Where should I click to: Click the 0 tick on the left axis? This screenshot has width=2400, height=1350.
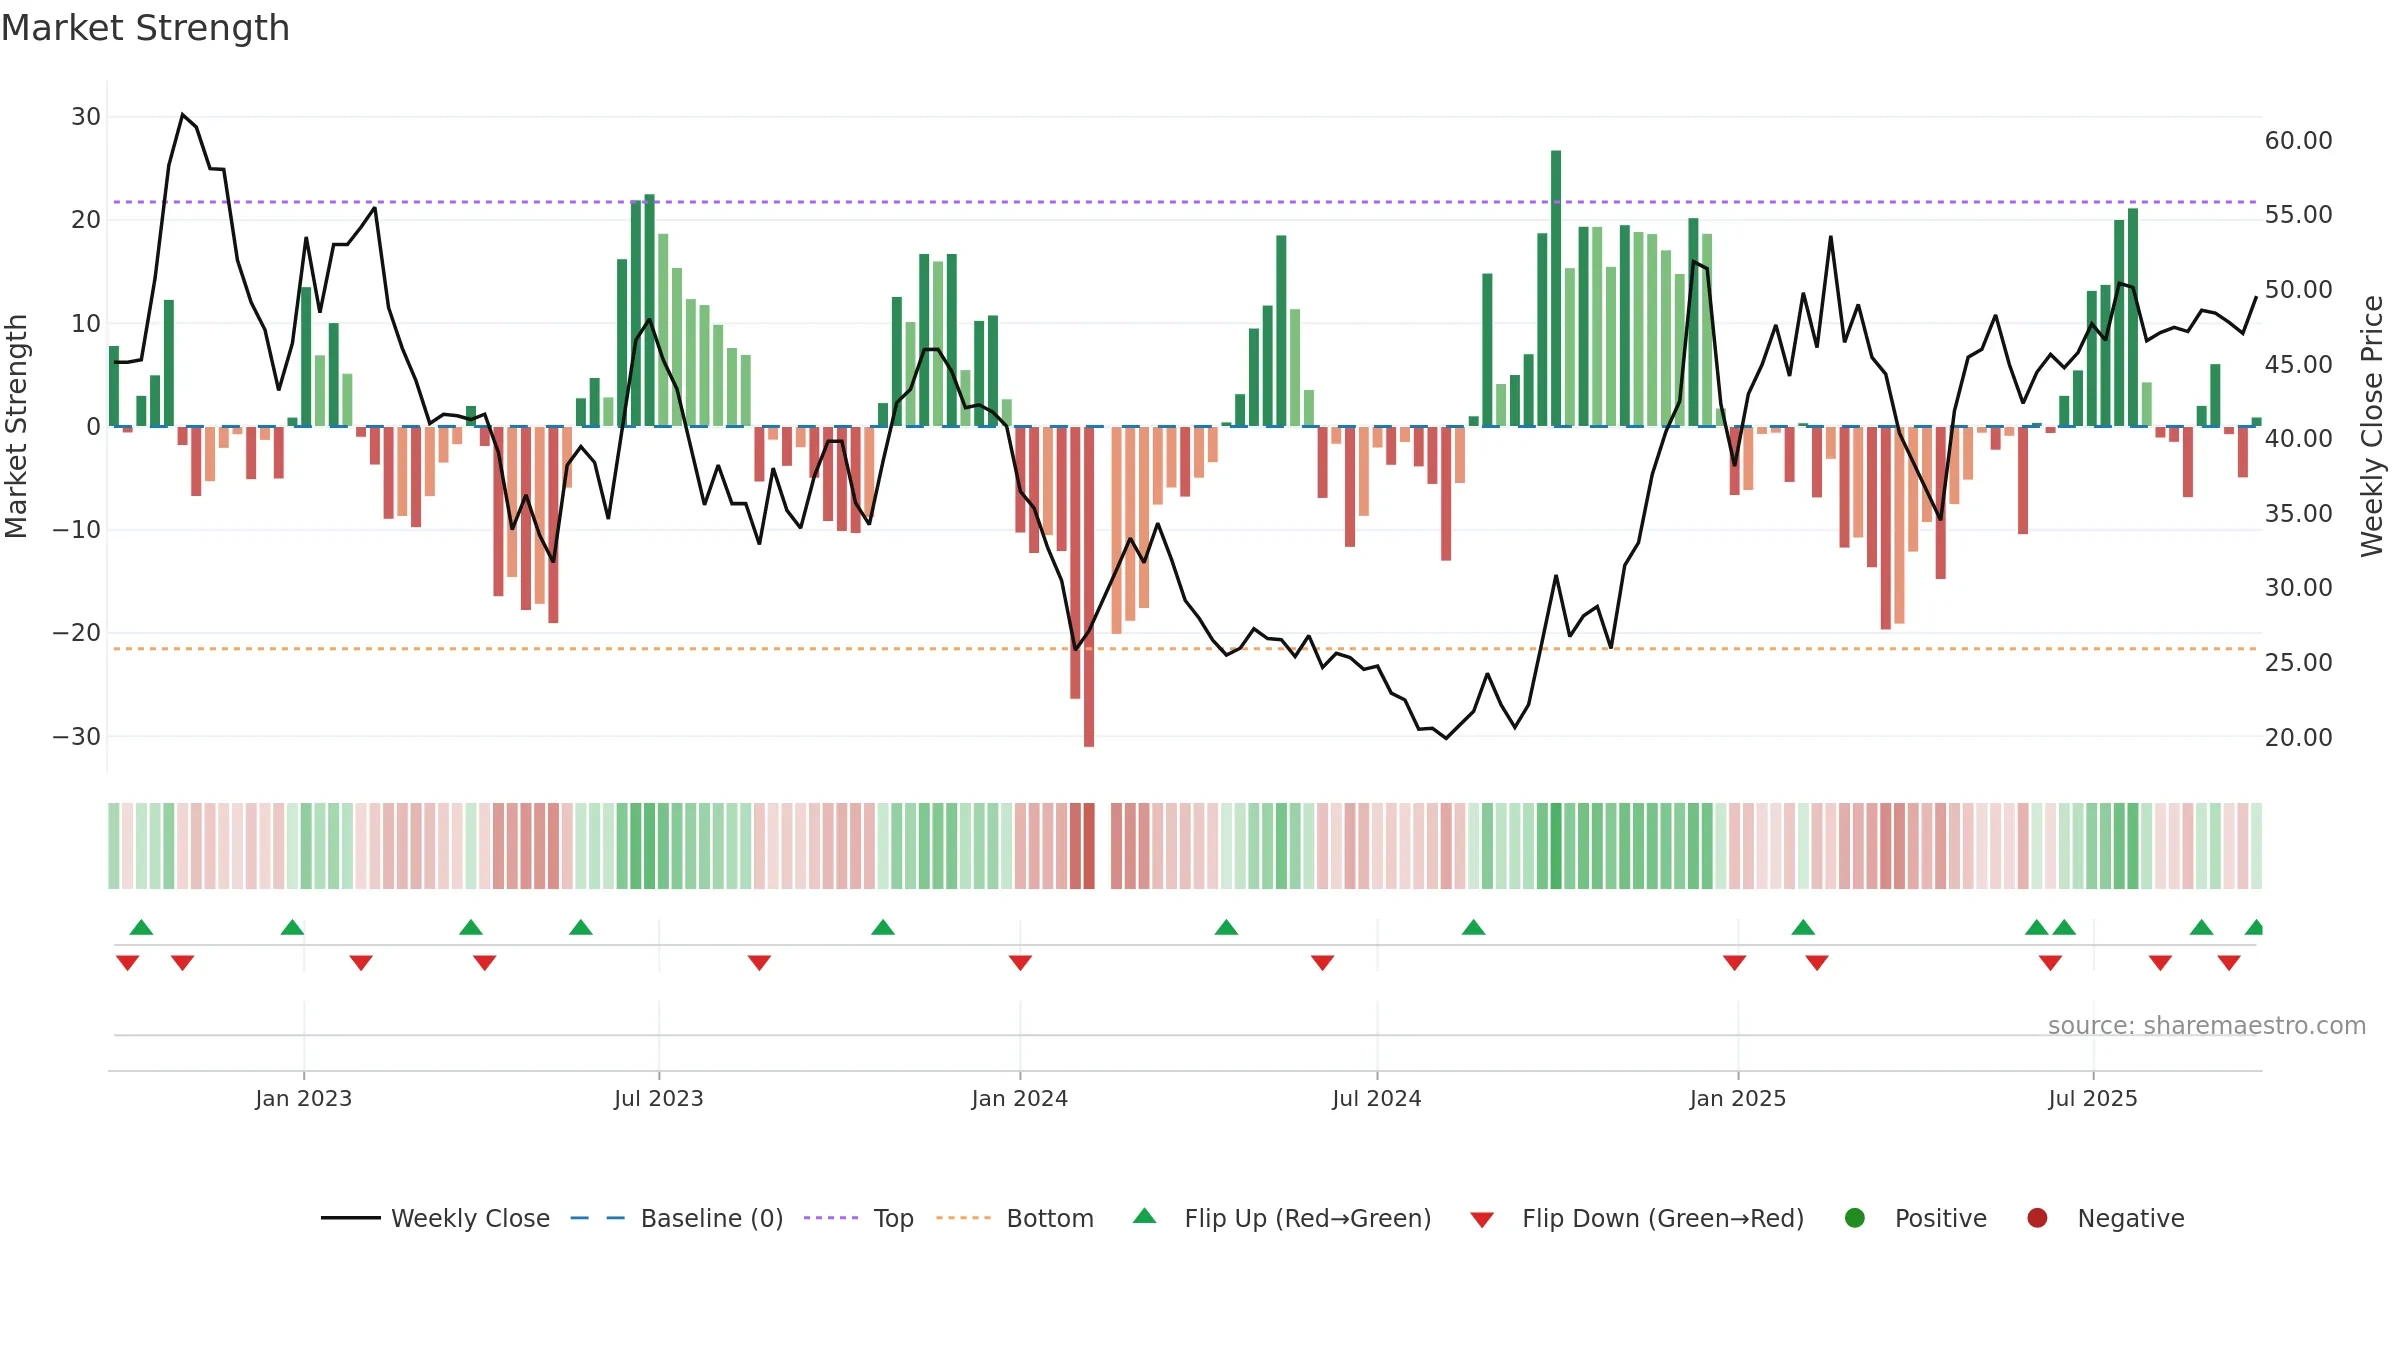[94, 427]
